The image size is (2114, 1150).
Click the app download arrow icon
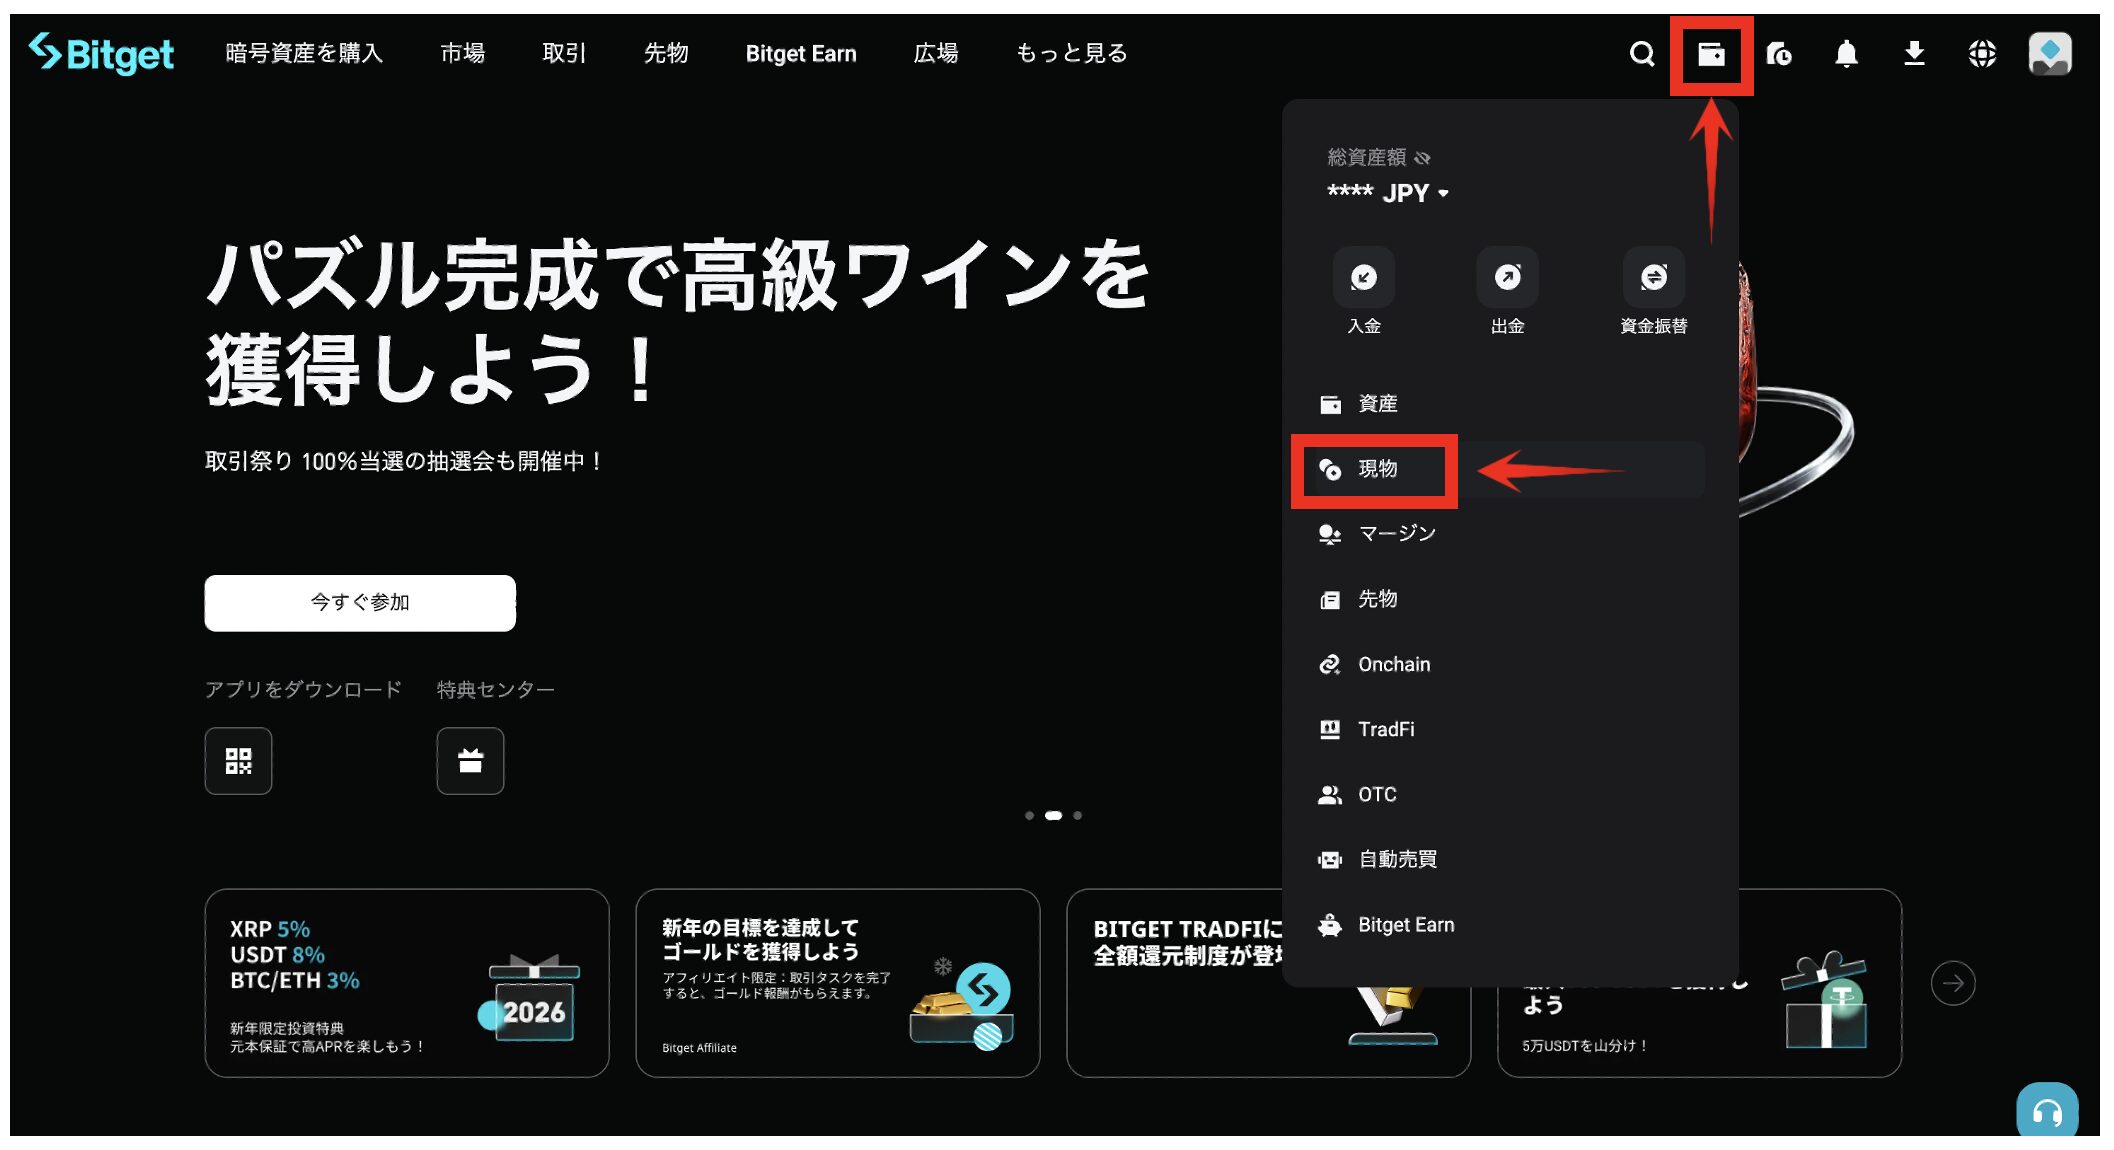[x=1914, y=54]
